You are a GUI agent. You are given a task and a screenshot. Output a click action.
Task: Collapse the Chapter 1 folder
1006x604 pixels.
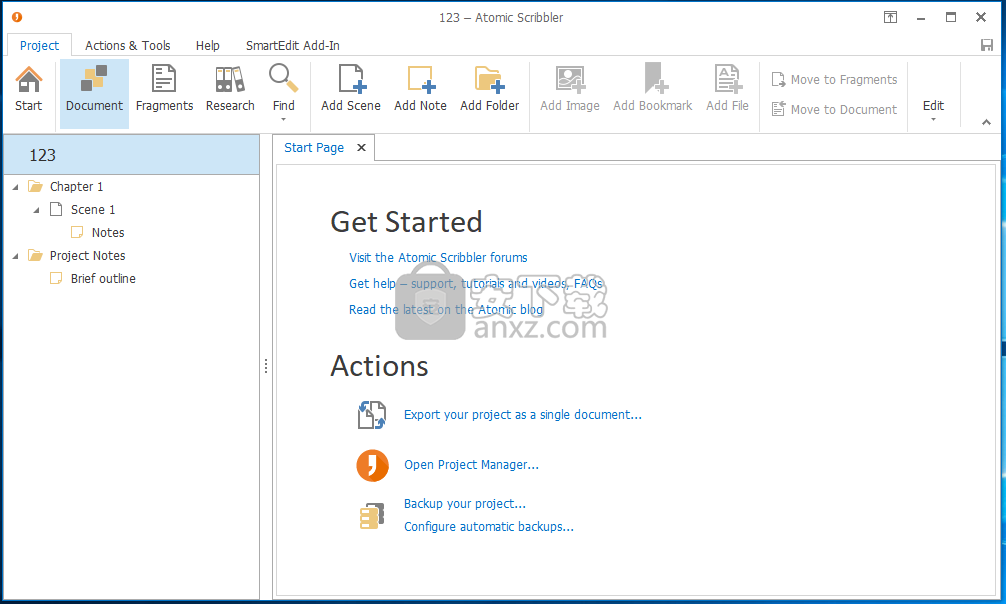[x=15, y=187]
